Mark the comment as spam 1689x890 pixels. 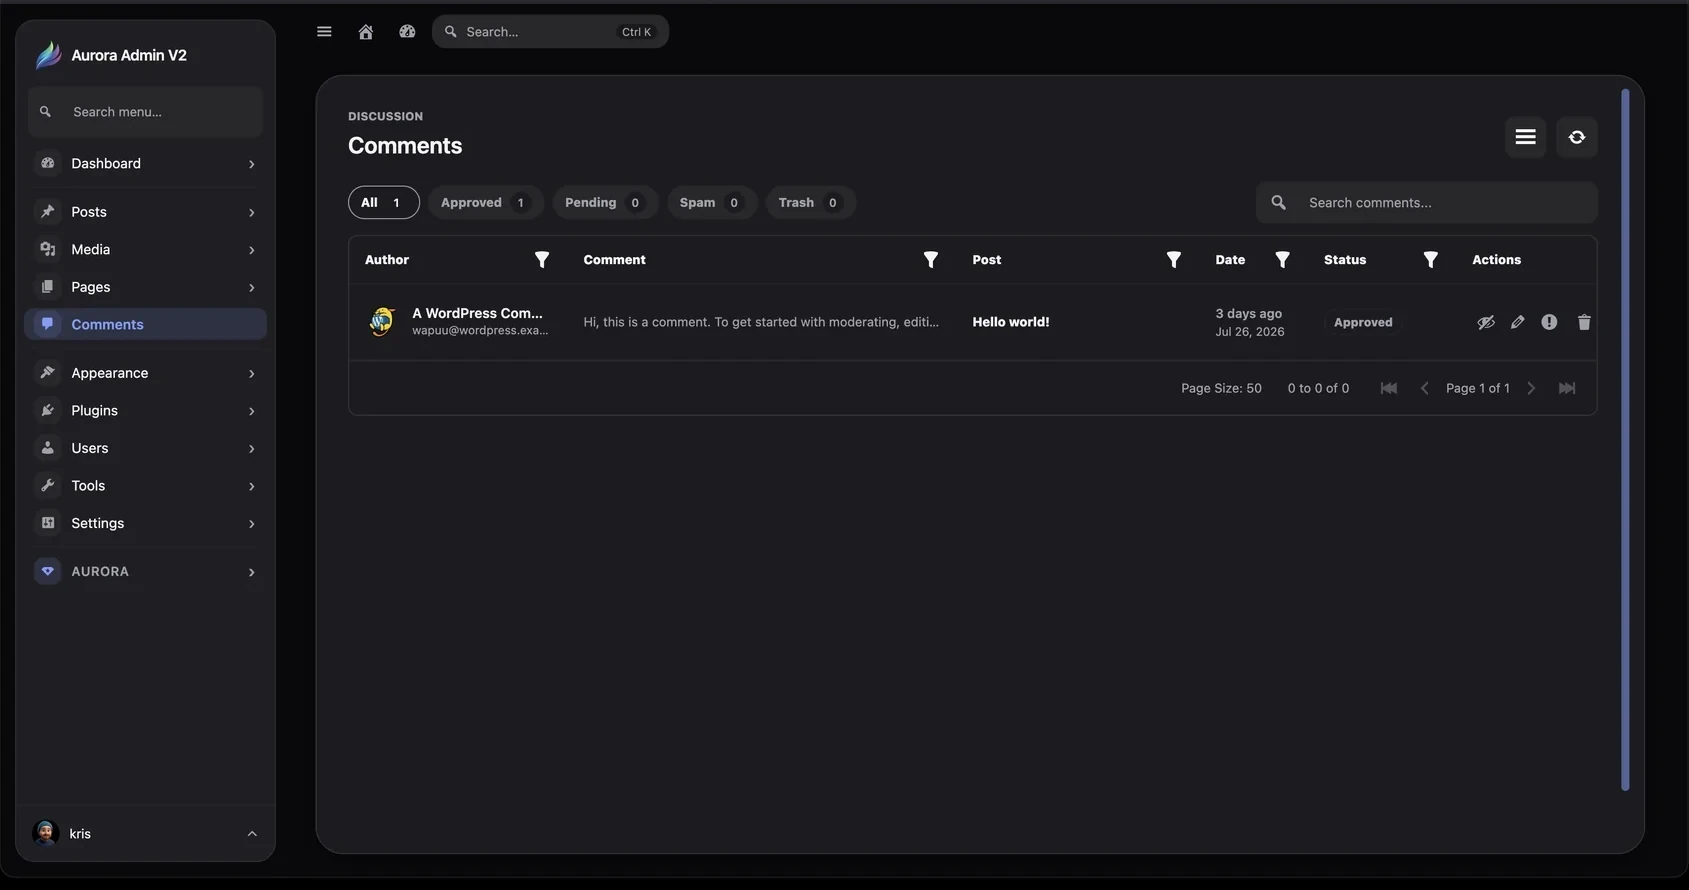[1549, 322]
